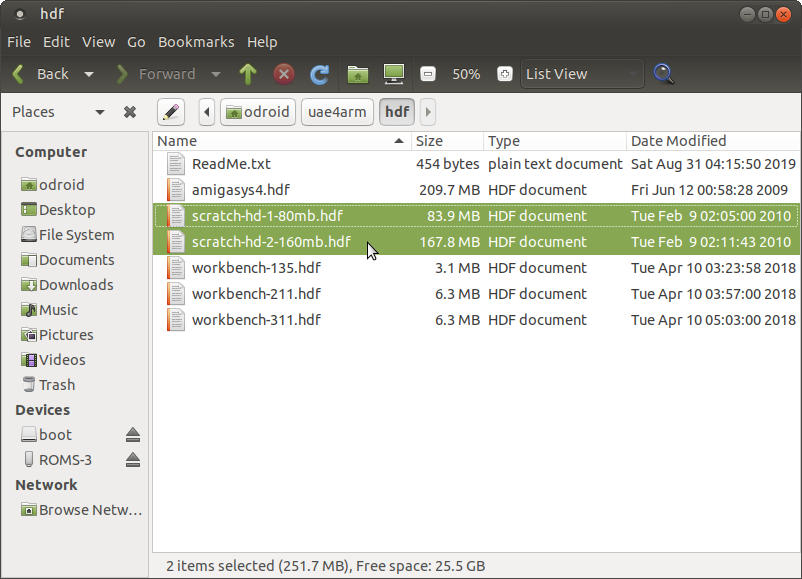Click the magnifier Search icon
Screen dimensions: 802x579
point(663,74)
